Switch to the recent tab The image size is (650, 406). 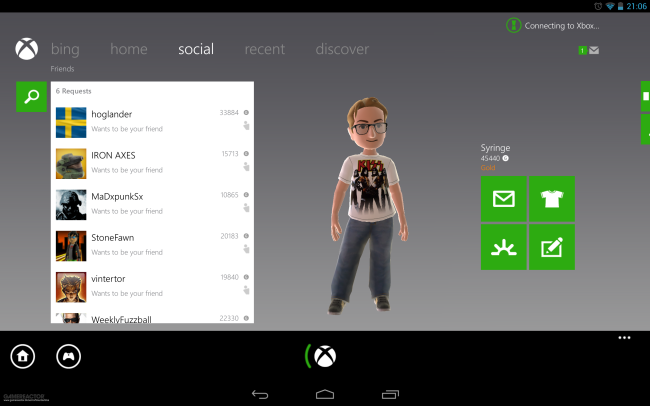click(x=264, y=49)
